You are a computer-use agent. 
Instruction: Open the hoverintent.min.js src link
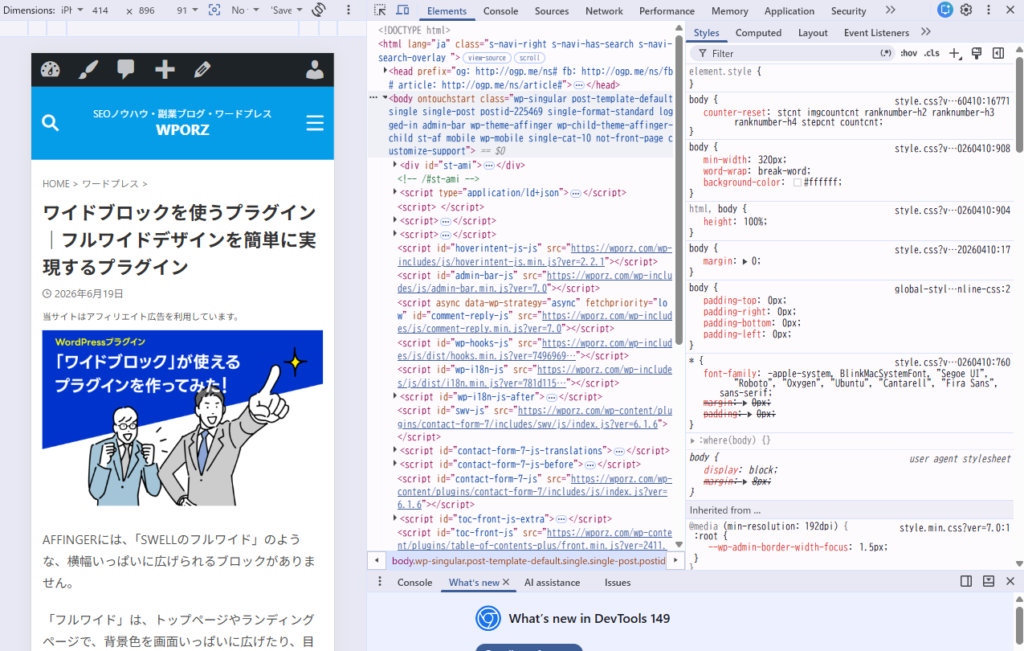coord(534,255)
